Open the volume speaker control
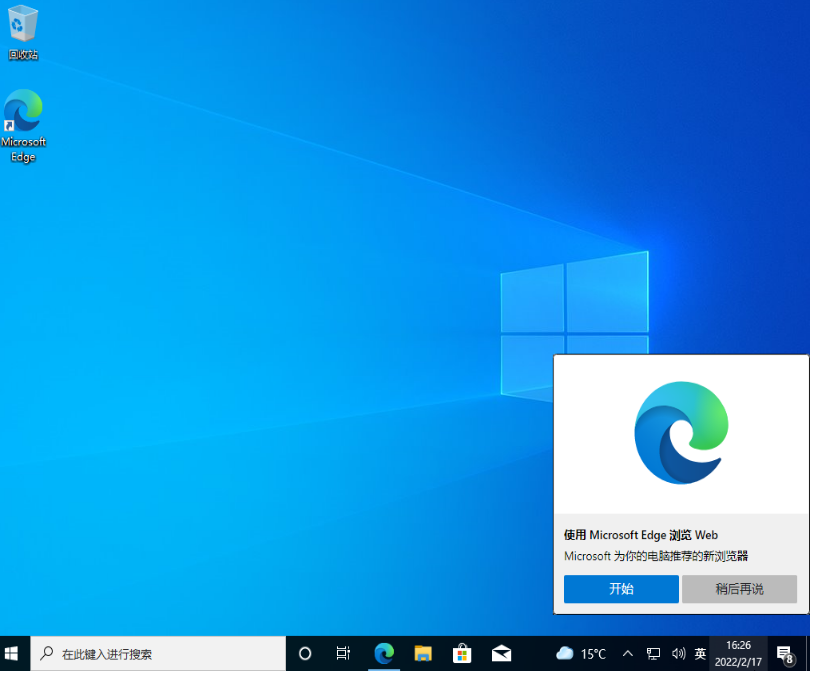The width and height of the screenshot is (813, 684). [678, 654]
